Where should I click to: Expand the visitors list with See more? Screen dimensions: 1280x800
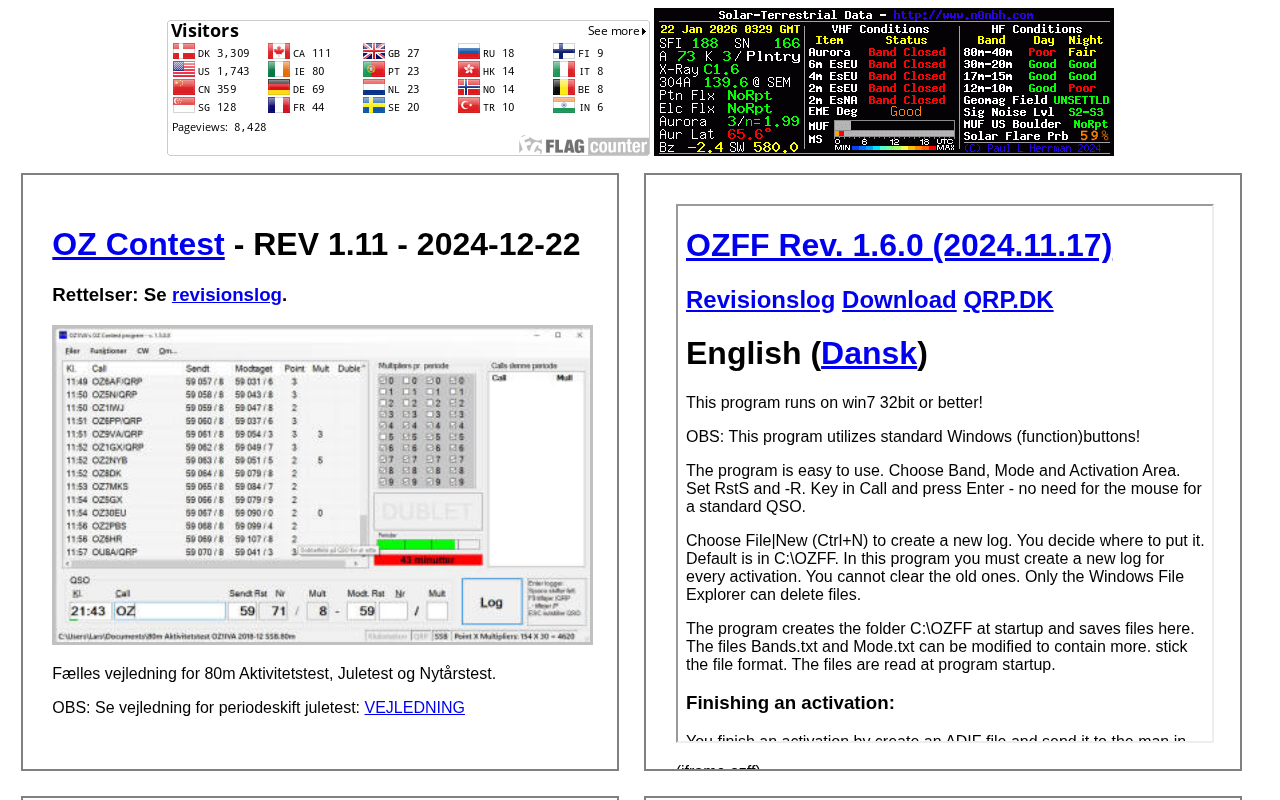coord(616,31)
